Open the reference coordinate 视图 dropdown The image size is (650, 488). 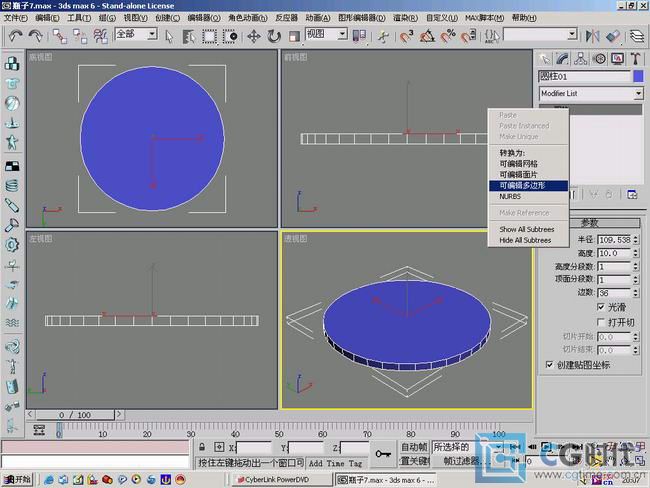click(x=342, y=34)
